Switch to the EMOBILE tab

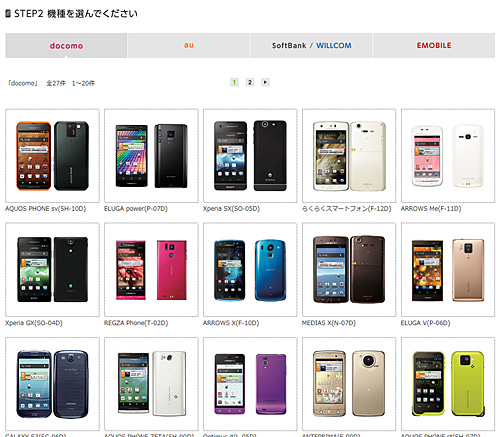point(434,45)
